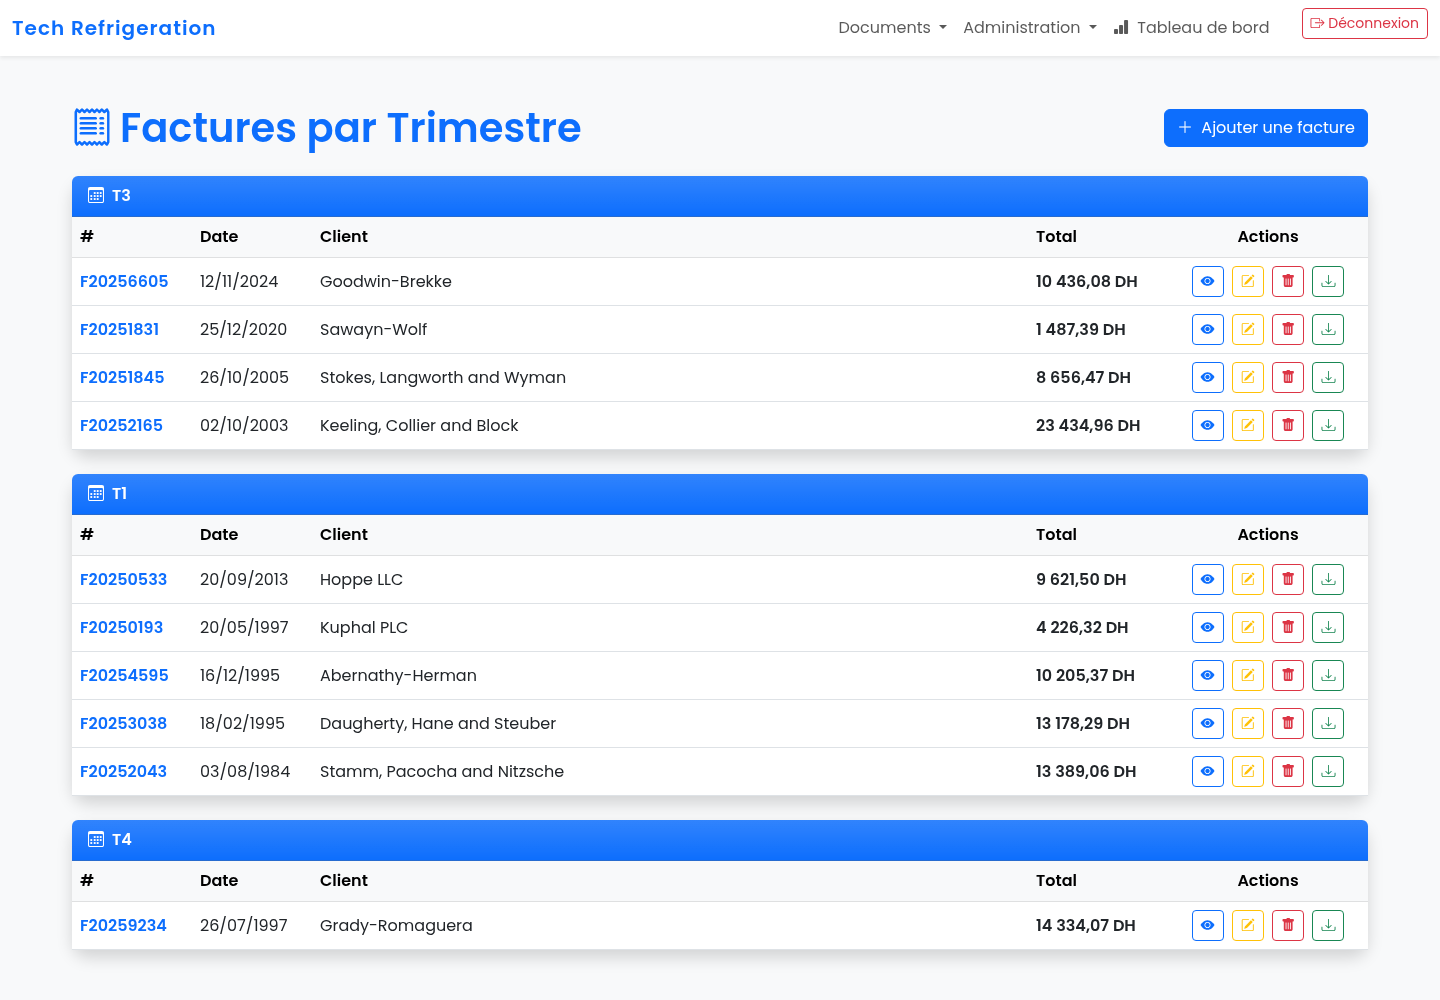Open invoice link F20259234
This screenshot has width=1440, height=1000.
(123, 926)
